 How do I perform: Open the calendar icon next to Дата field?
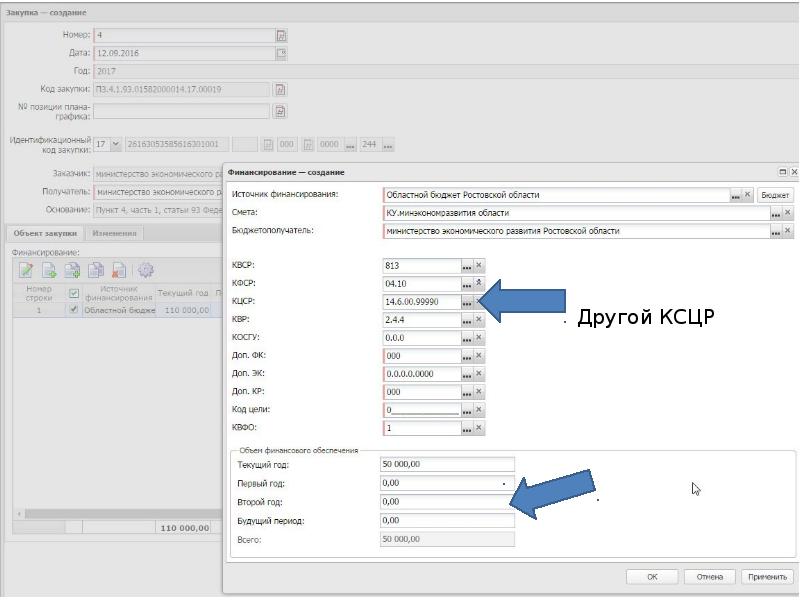tap(281, 53)
